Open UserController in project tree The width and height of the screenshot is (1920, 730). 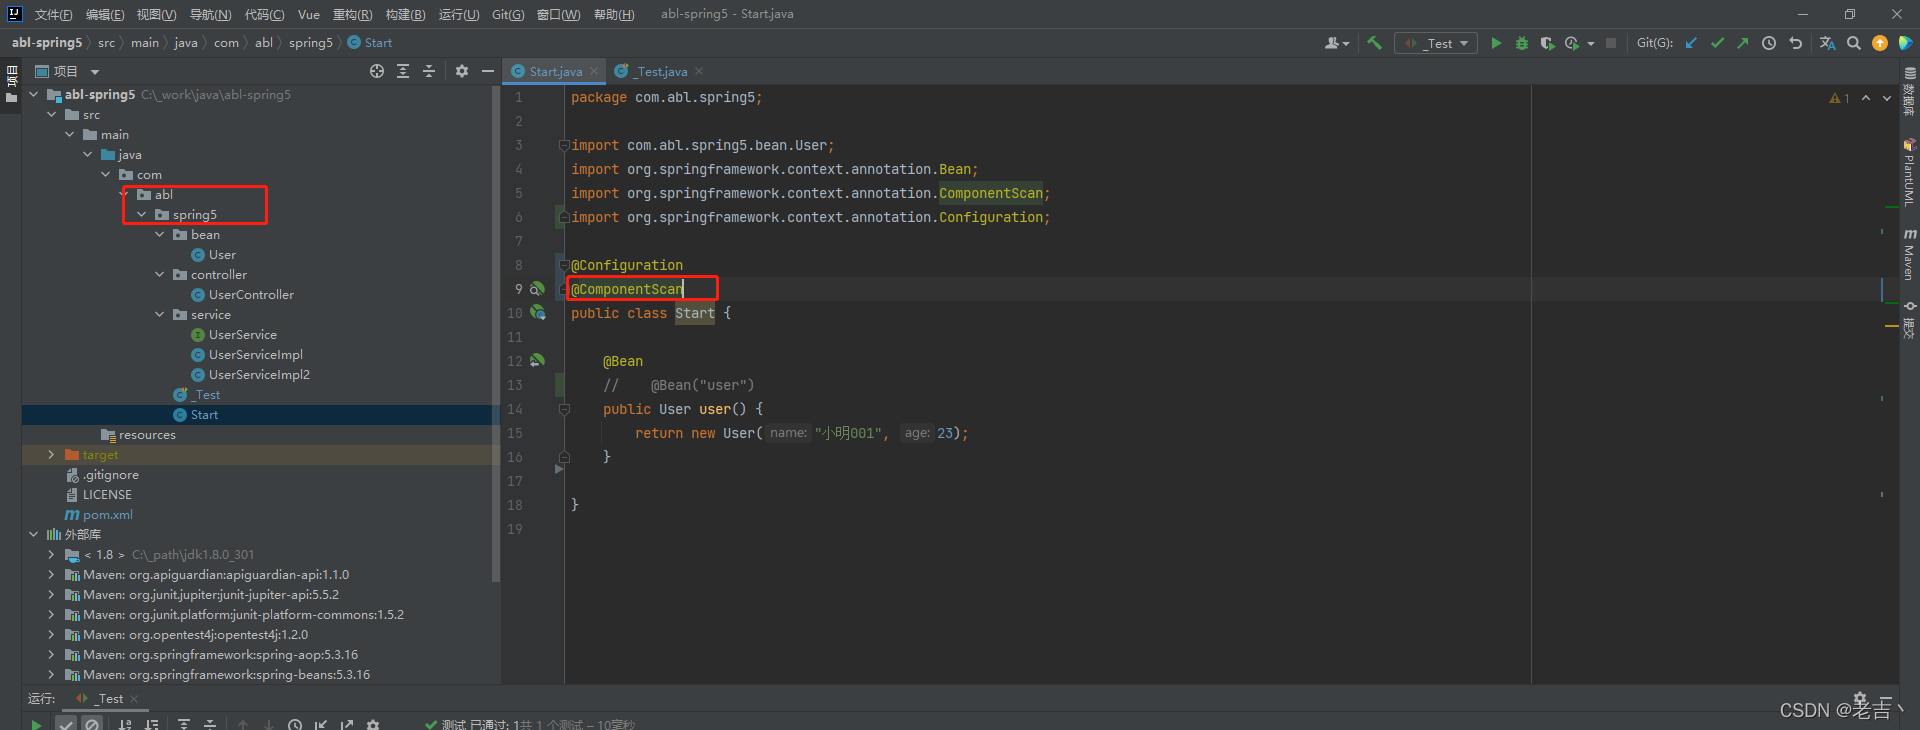[251, 295]
